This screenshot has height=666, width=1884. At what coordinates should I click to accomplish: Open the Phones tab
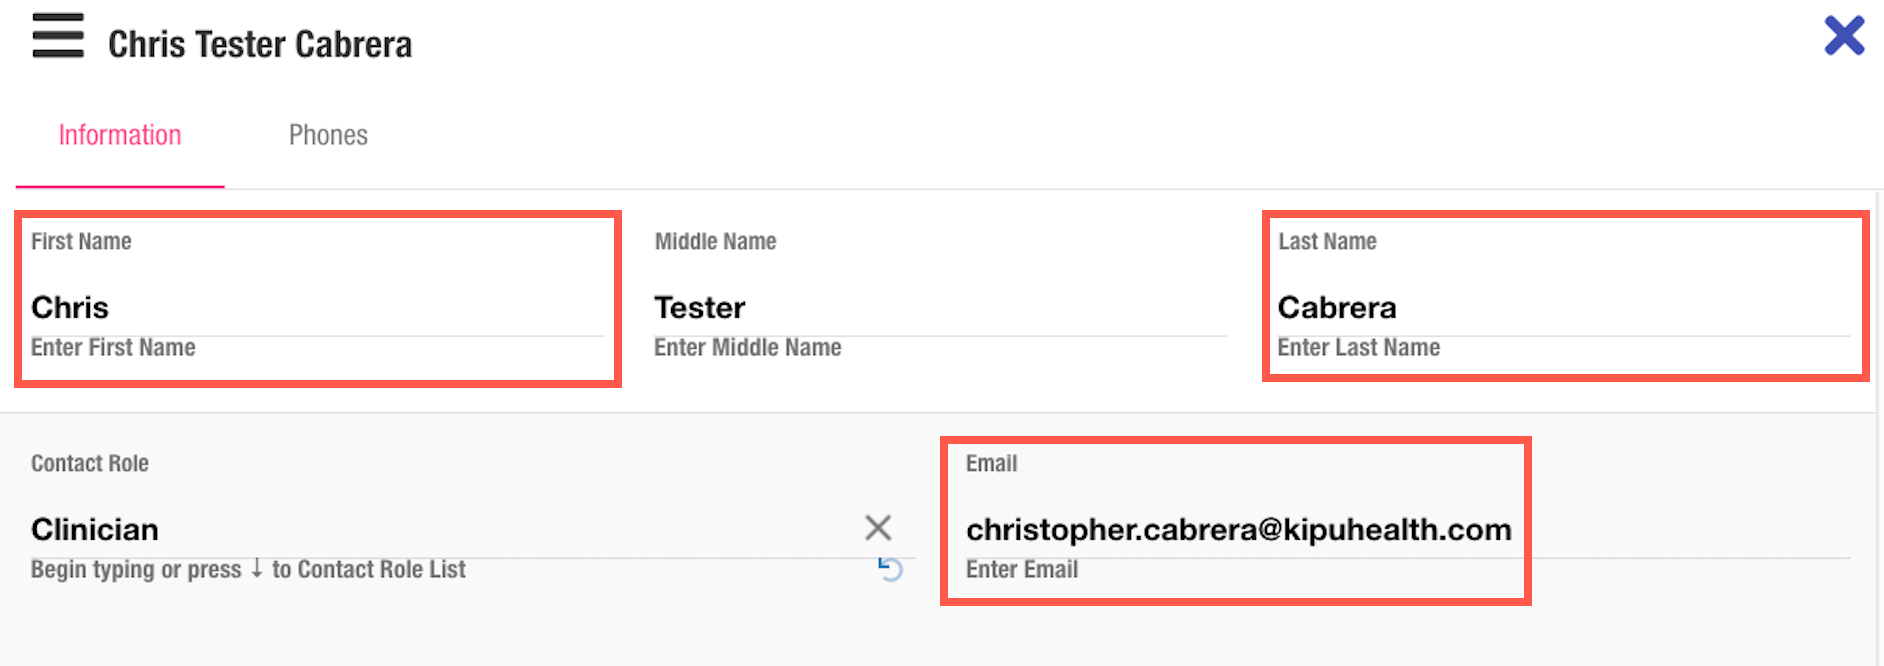click(328, 135)
